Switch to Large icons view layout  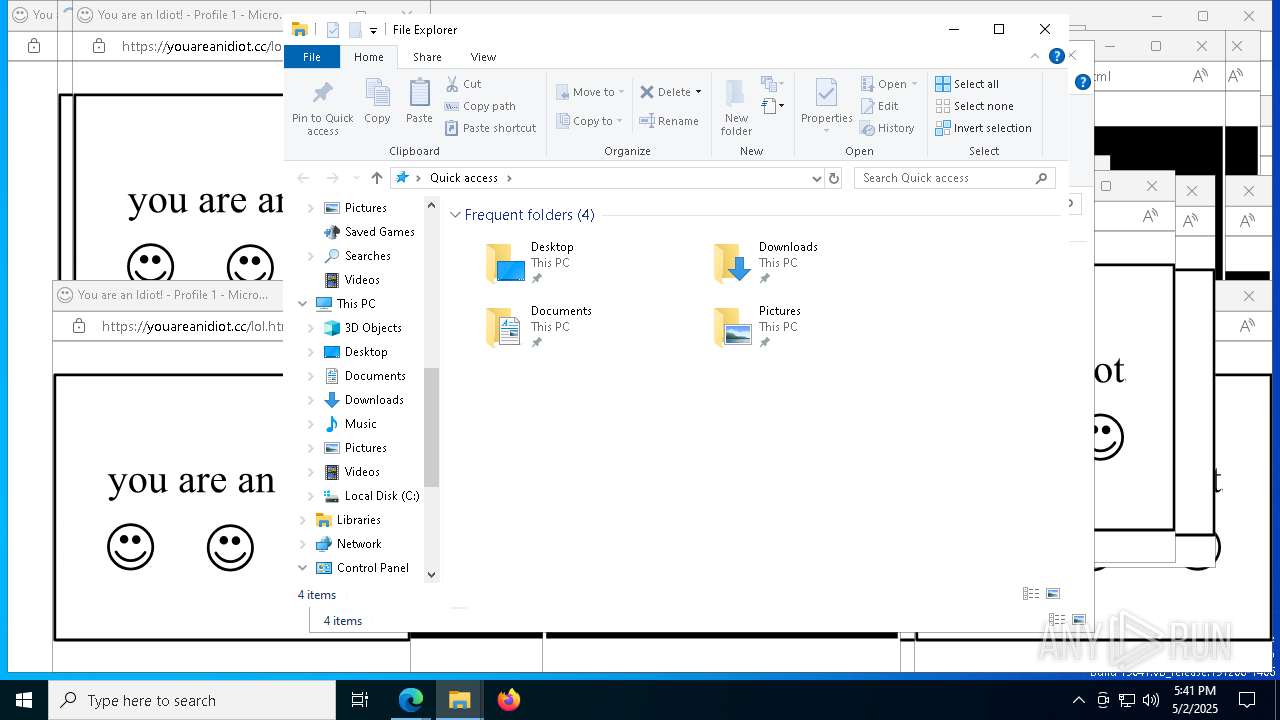point(1052,594)
